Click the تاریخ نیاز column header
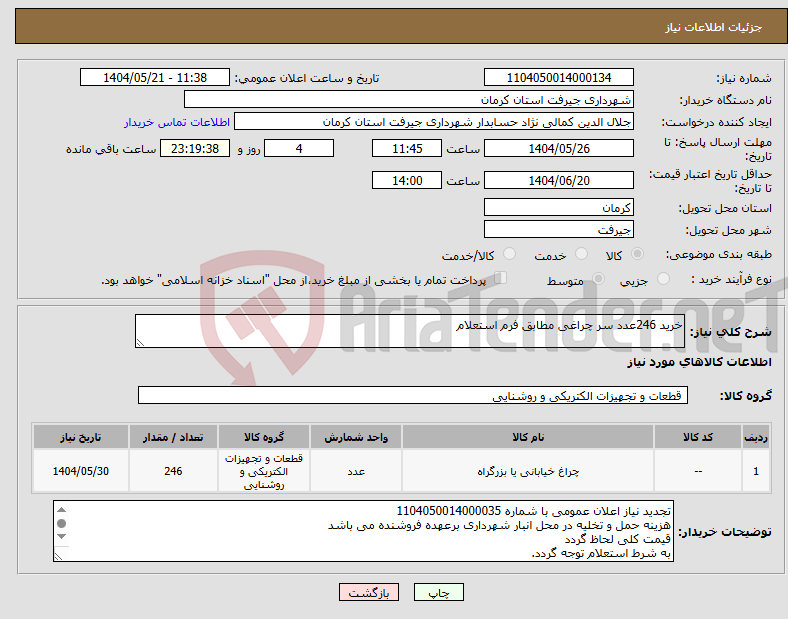The height and width of the screenshot is (619, 788). (x=80, y=437)
